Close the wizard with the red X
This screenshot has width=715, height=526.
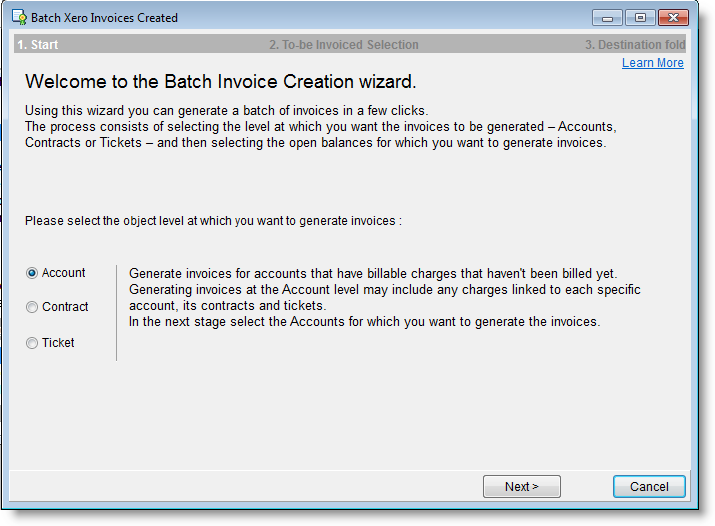[673, 18]
